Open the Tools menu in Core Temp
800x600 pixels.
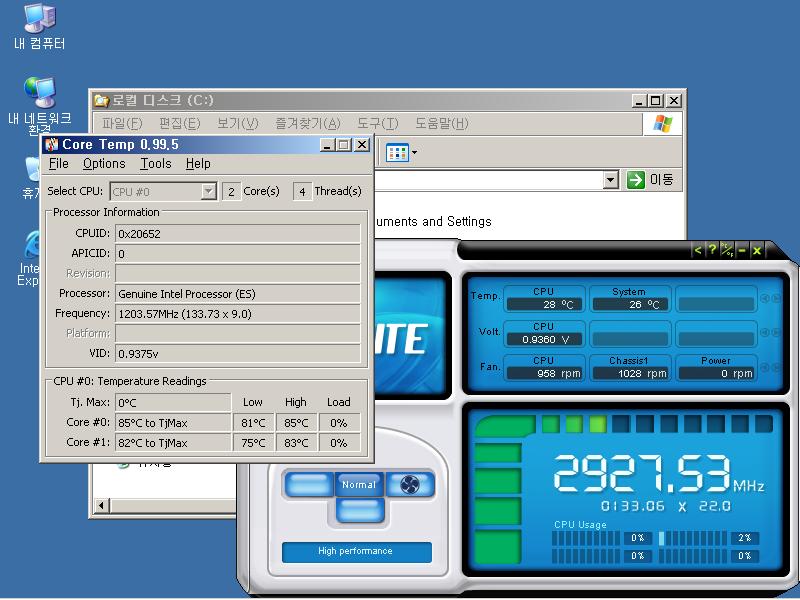pos(156,164)
